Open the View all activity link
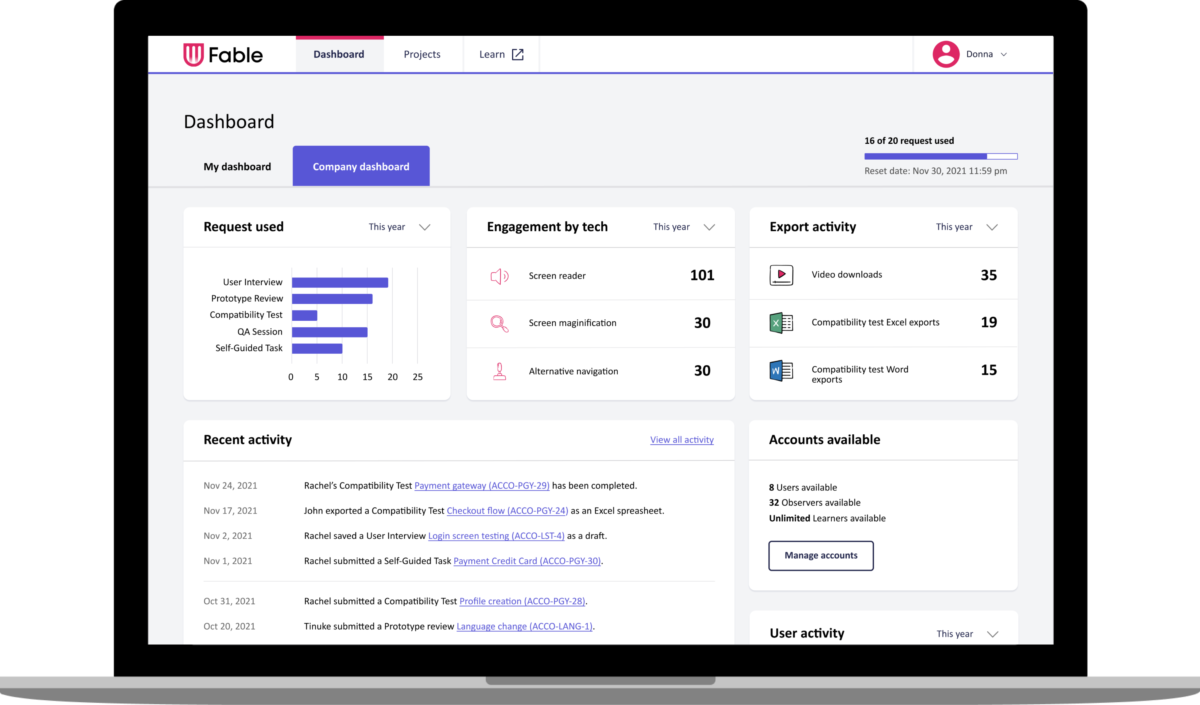Image resolution: width=1200 pixels, height=705 pixels. click(681, 439)
